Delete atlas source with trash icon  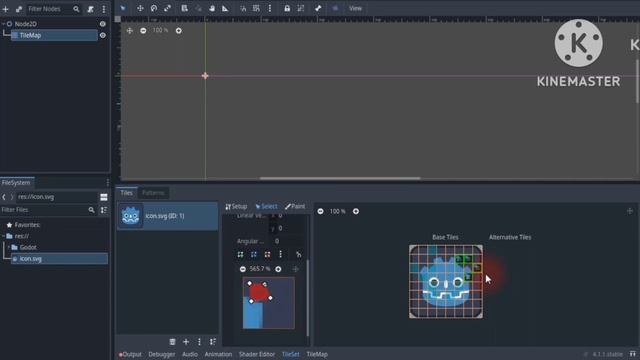click(172, 342)
